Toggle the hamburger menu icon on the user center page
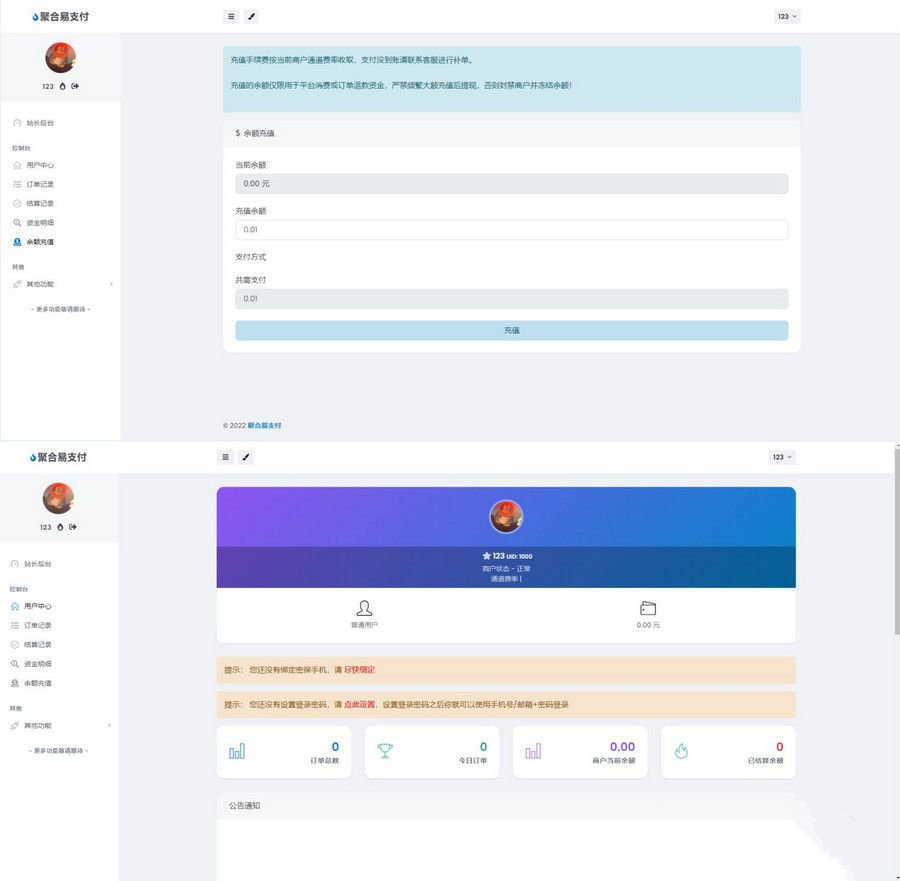 click(225, 457)
